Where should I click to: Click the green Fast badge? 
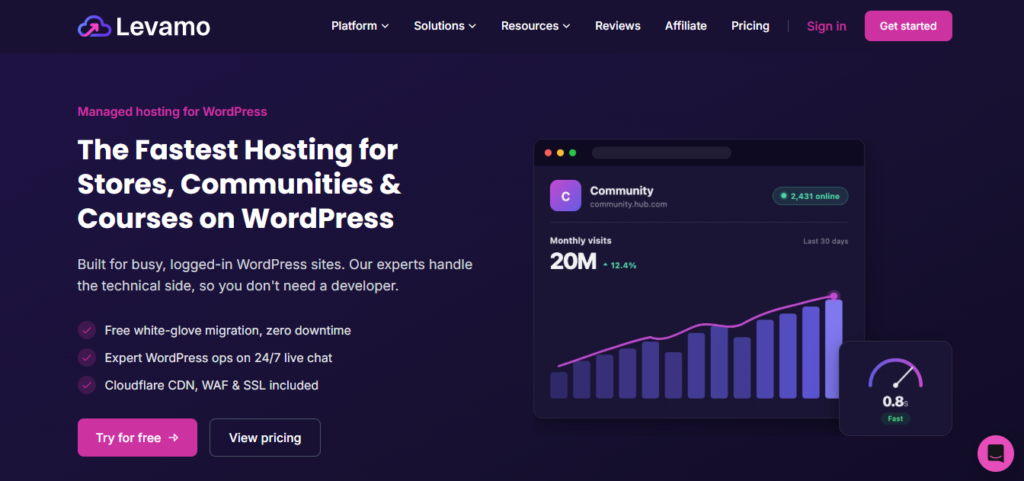coord(895,418)
